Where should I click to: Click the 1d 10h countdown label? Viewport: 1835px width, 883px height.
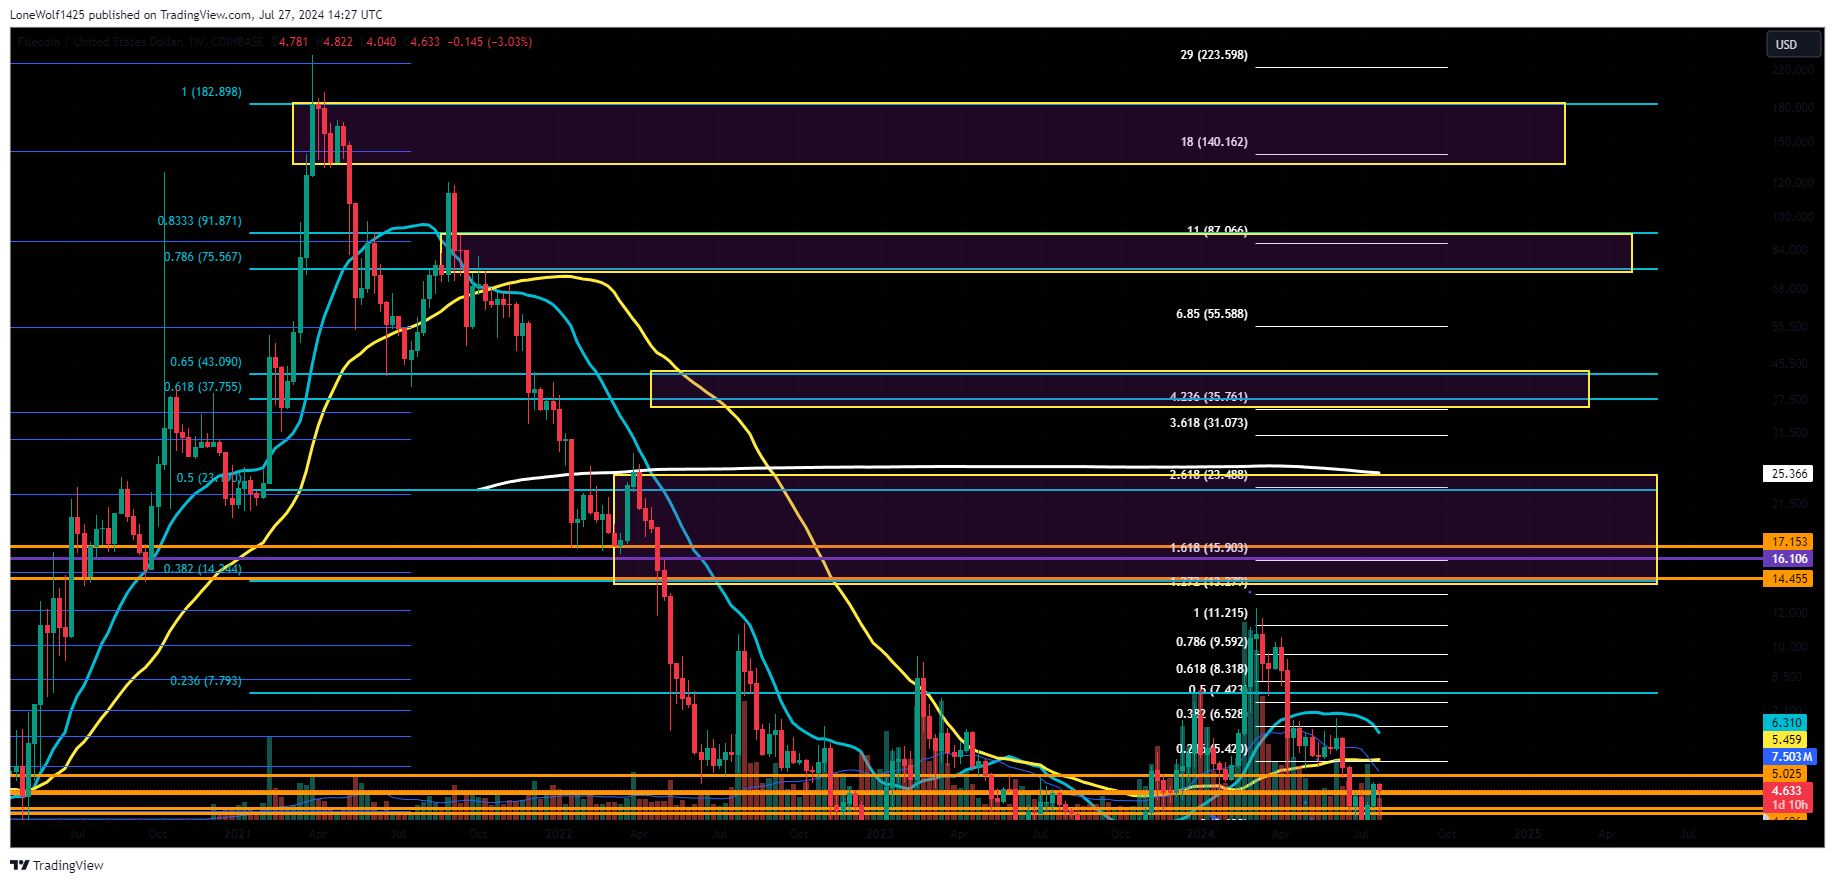1787,805
